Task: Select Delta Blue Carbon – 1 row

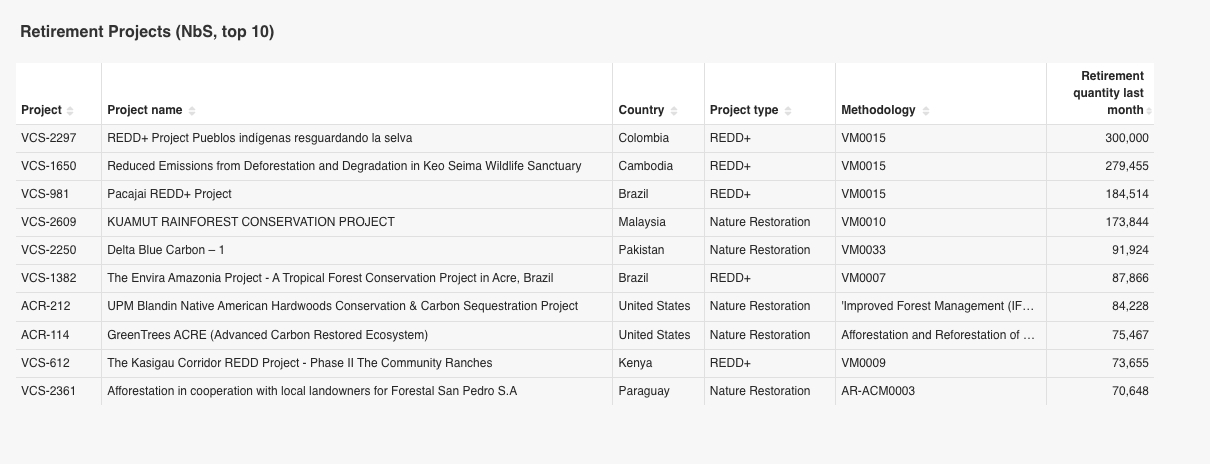Action: pos(163,250)
